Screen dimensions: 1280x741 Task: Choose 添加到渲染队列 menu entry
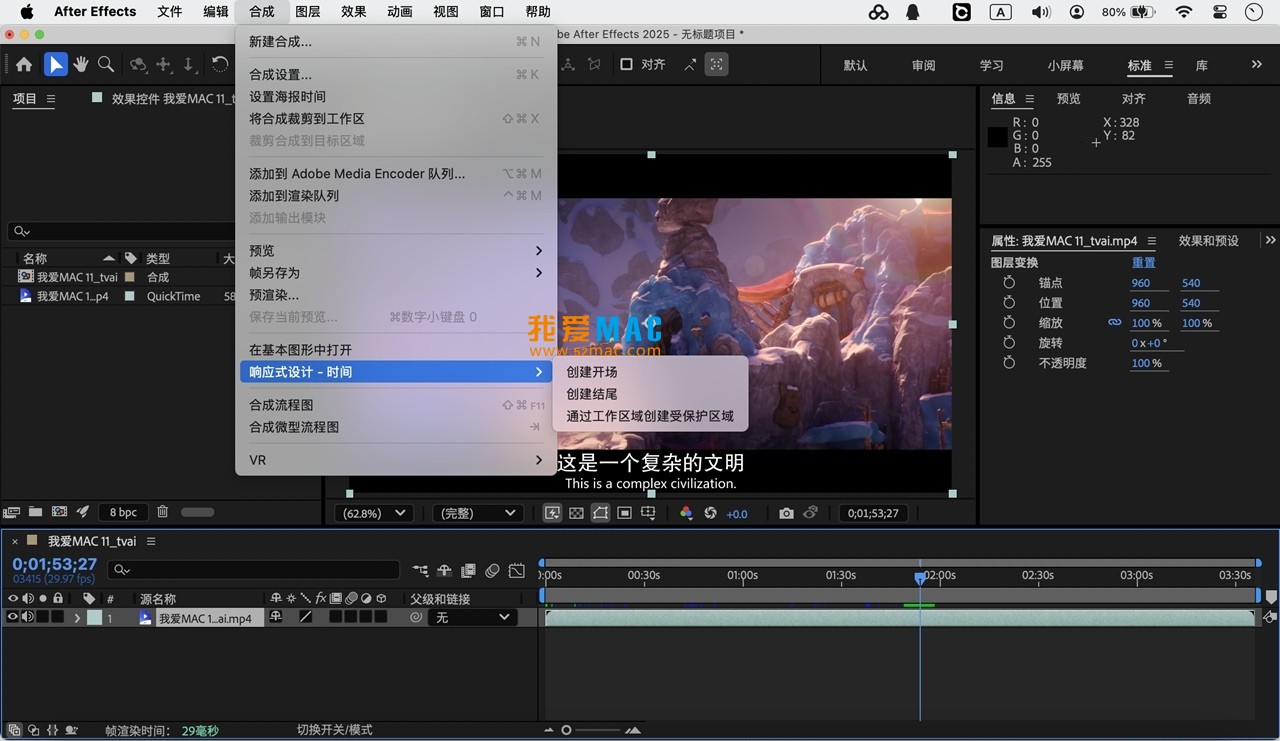[x=395, y=196]
